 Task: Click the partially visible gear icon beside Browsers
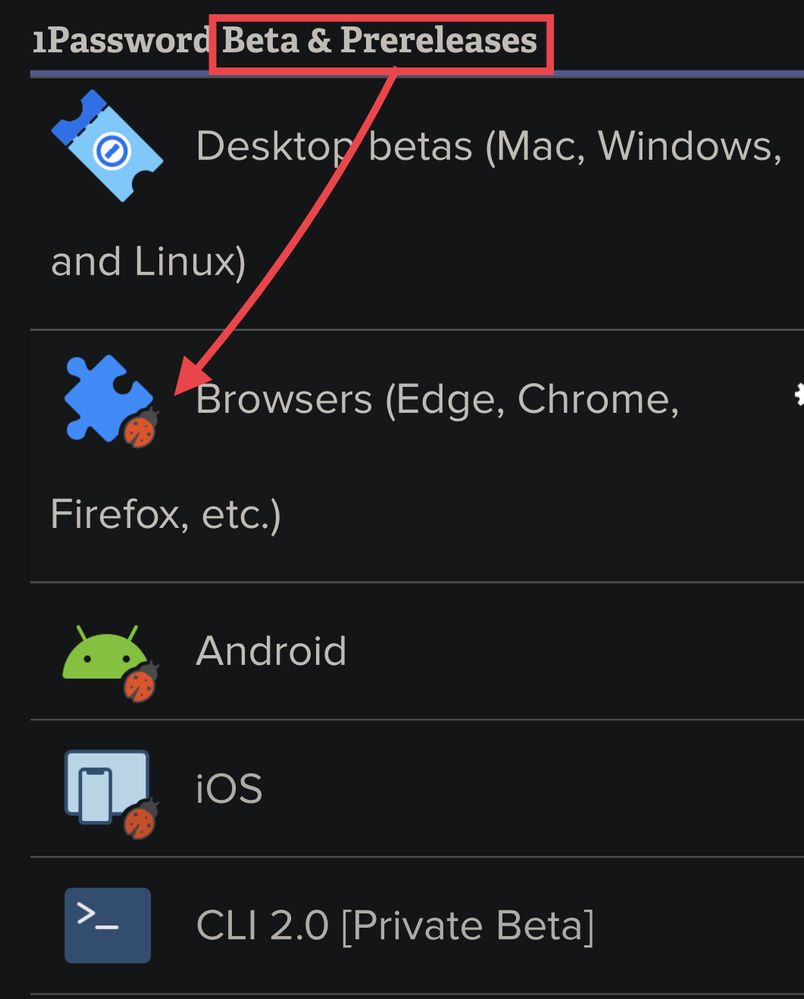(x=799, y=395)
